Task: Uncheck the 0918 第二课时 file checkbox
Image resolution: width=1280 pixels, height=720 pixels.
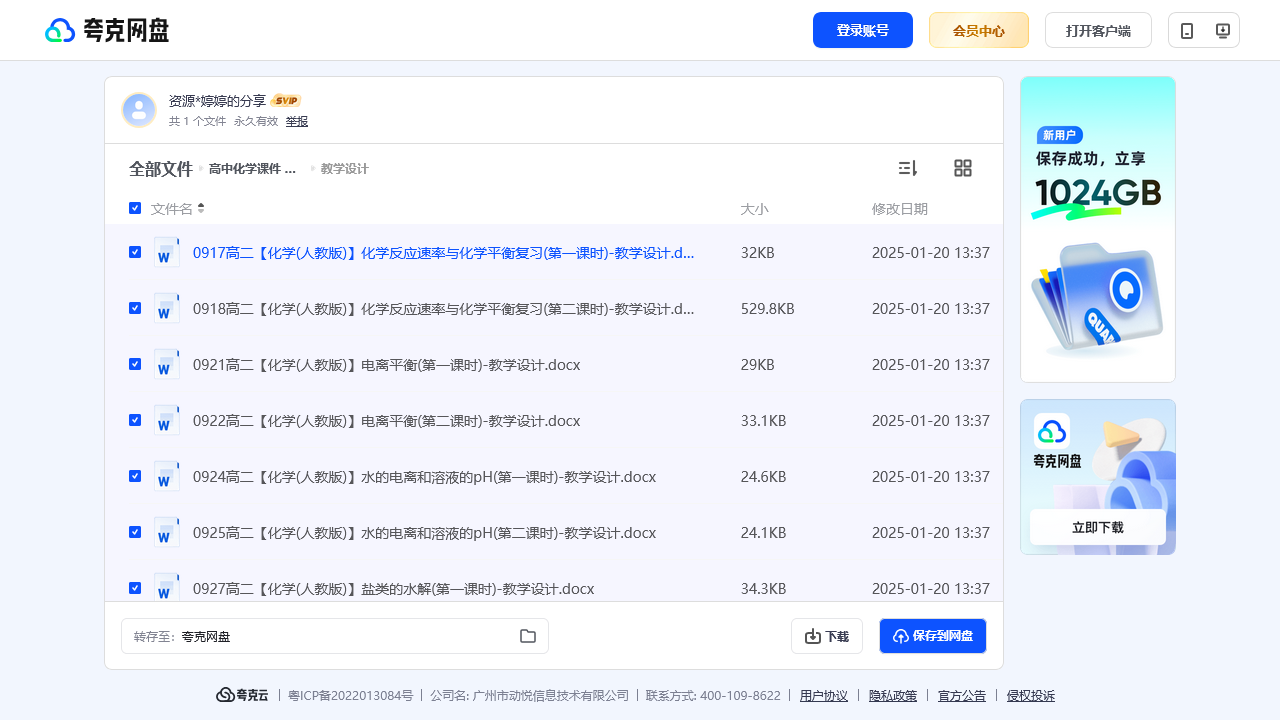Action: pos(135,308)
